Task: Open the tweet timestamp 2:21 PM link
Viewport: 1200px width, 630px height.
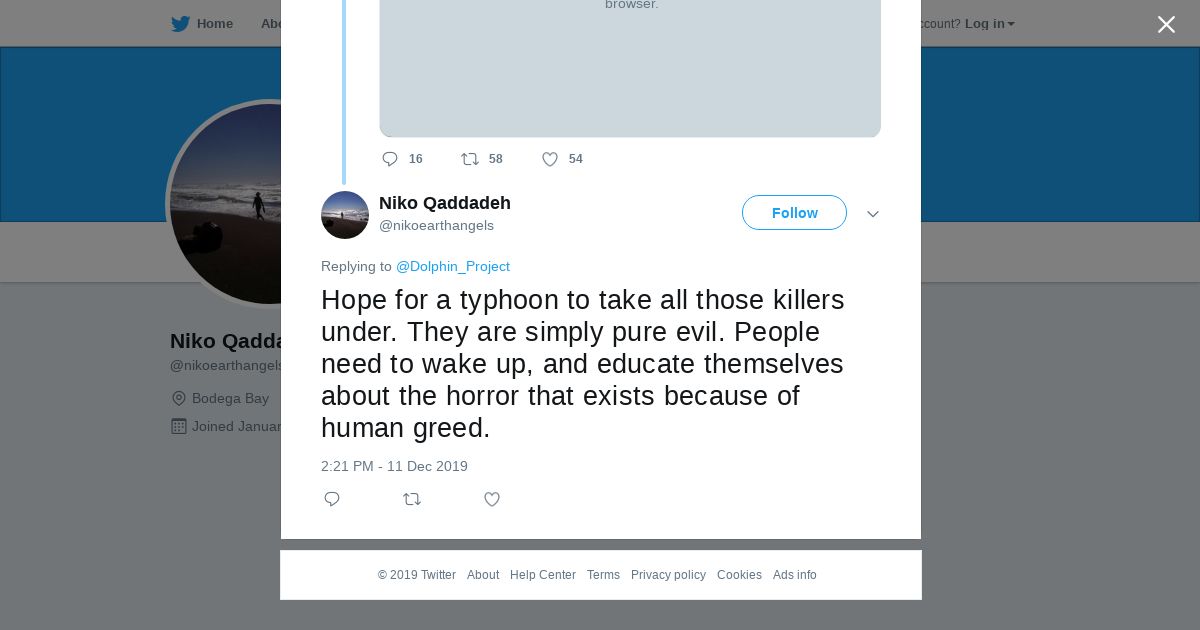Action: tap(394, 466)
